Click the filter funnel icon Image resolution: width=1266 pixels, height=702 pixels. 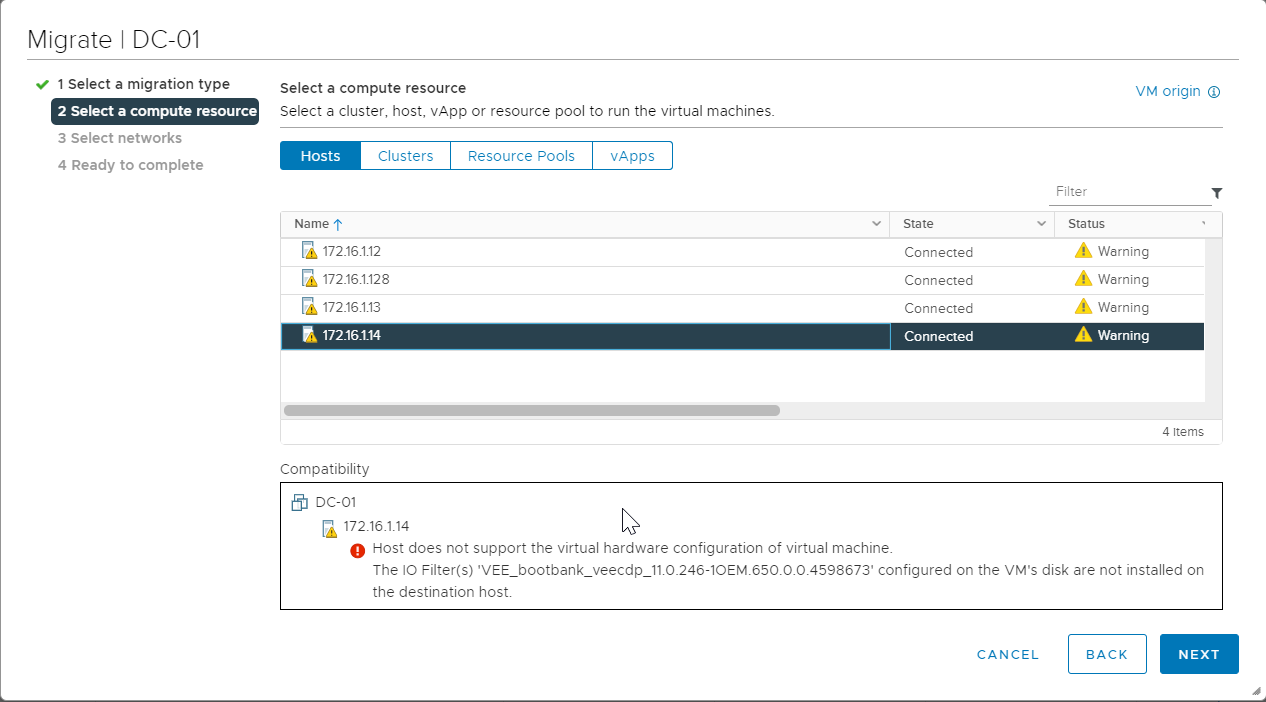click(x=1216, y=193)
